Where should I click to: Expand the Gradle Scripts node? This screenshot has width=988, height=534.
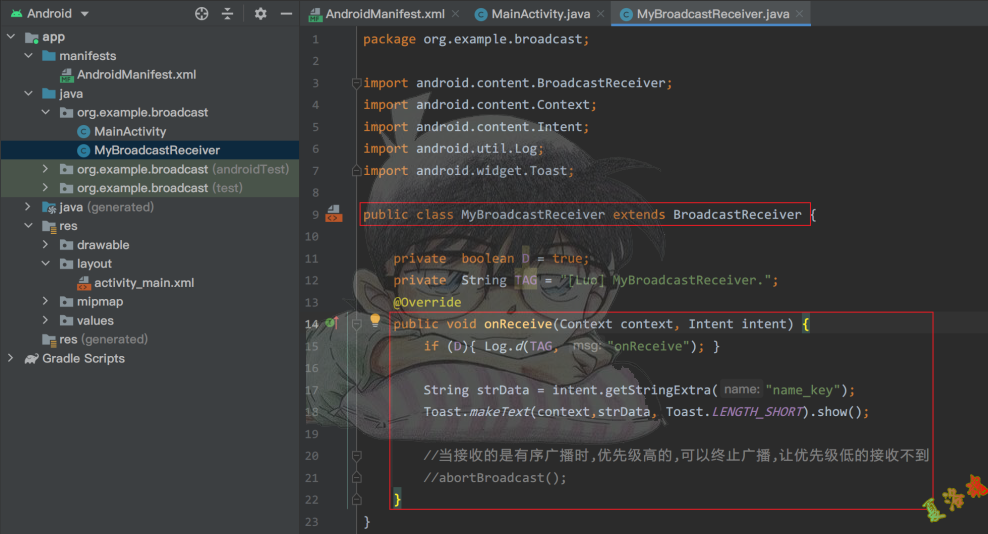pos(11,358)
